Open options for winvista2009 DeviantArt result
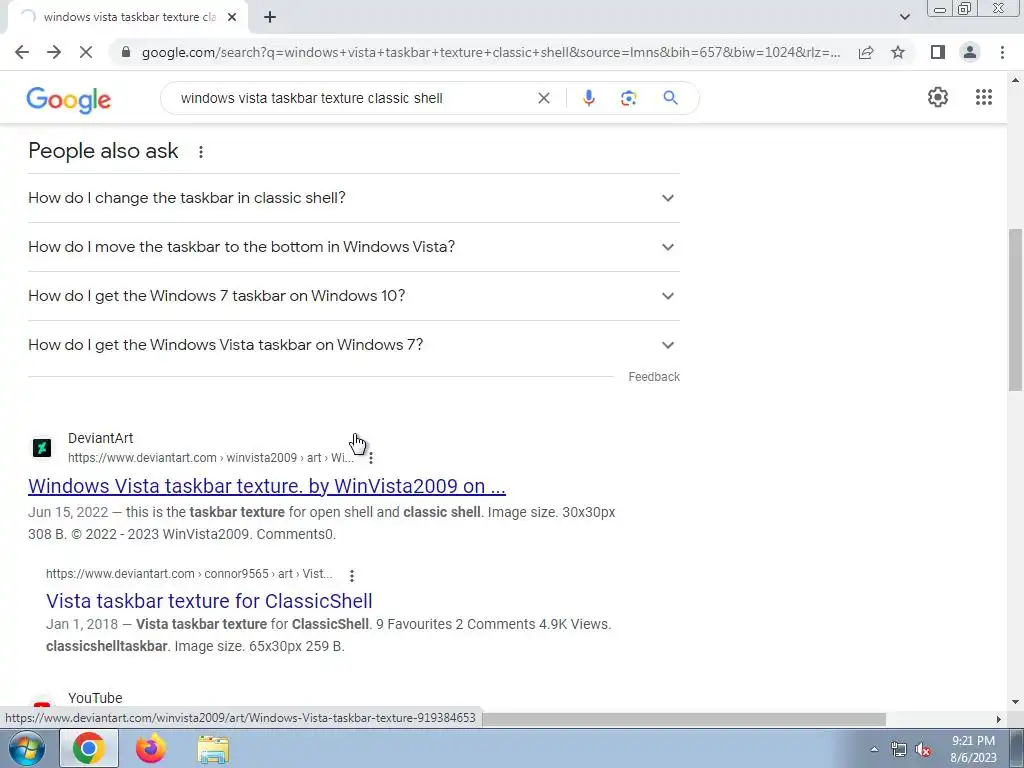 coord(371,458)
